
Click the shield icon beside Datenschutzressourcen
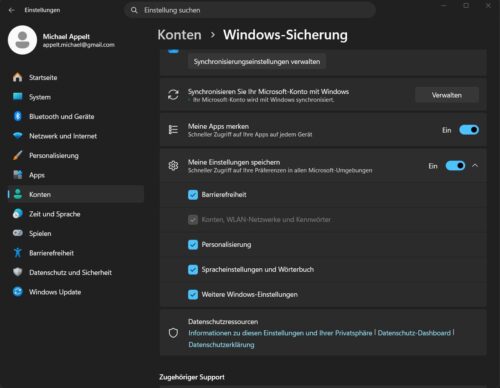tap(173, 333)
